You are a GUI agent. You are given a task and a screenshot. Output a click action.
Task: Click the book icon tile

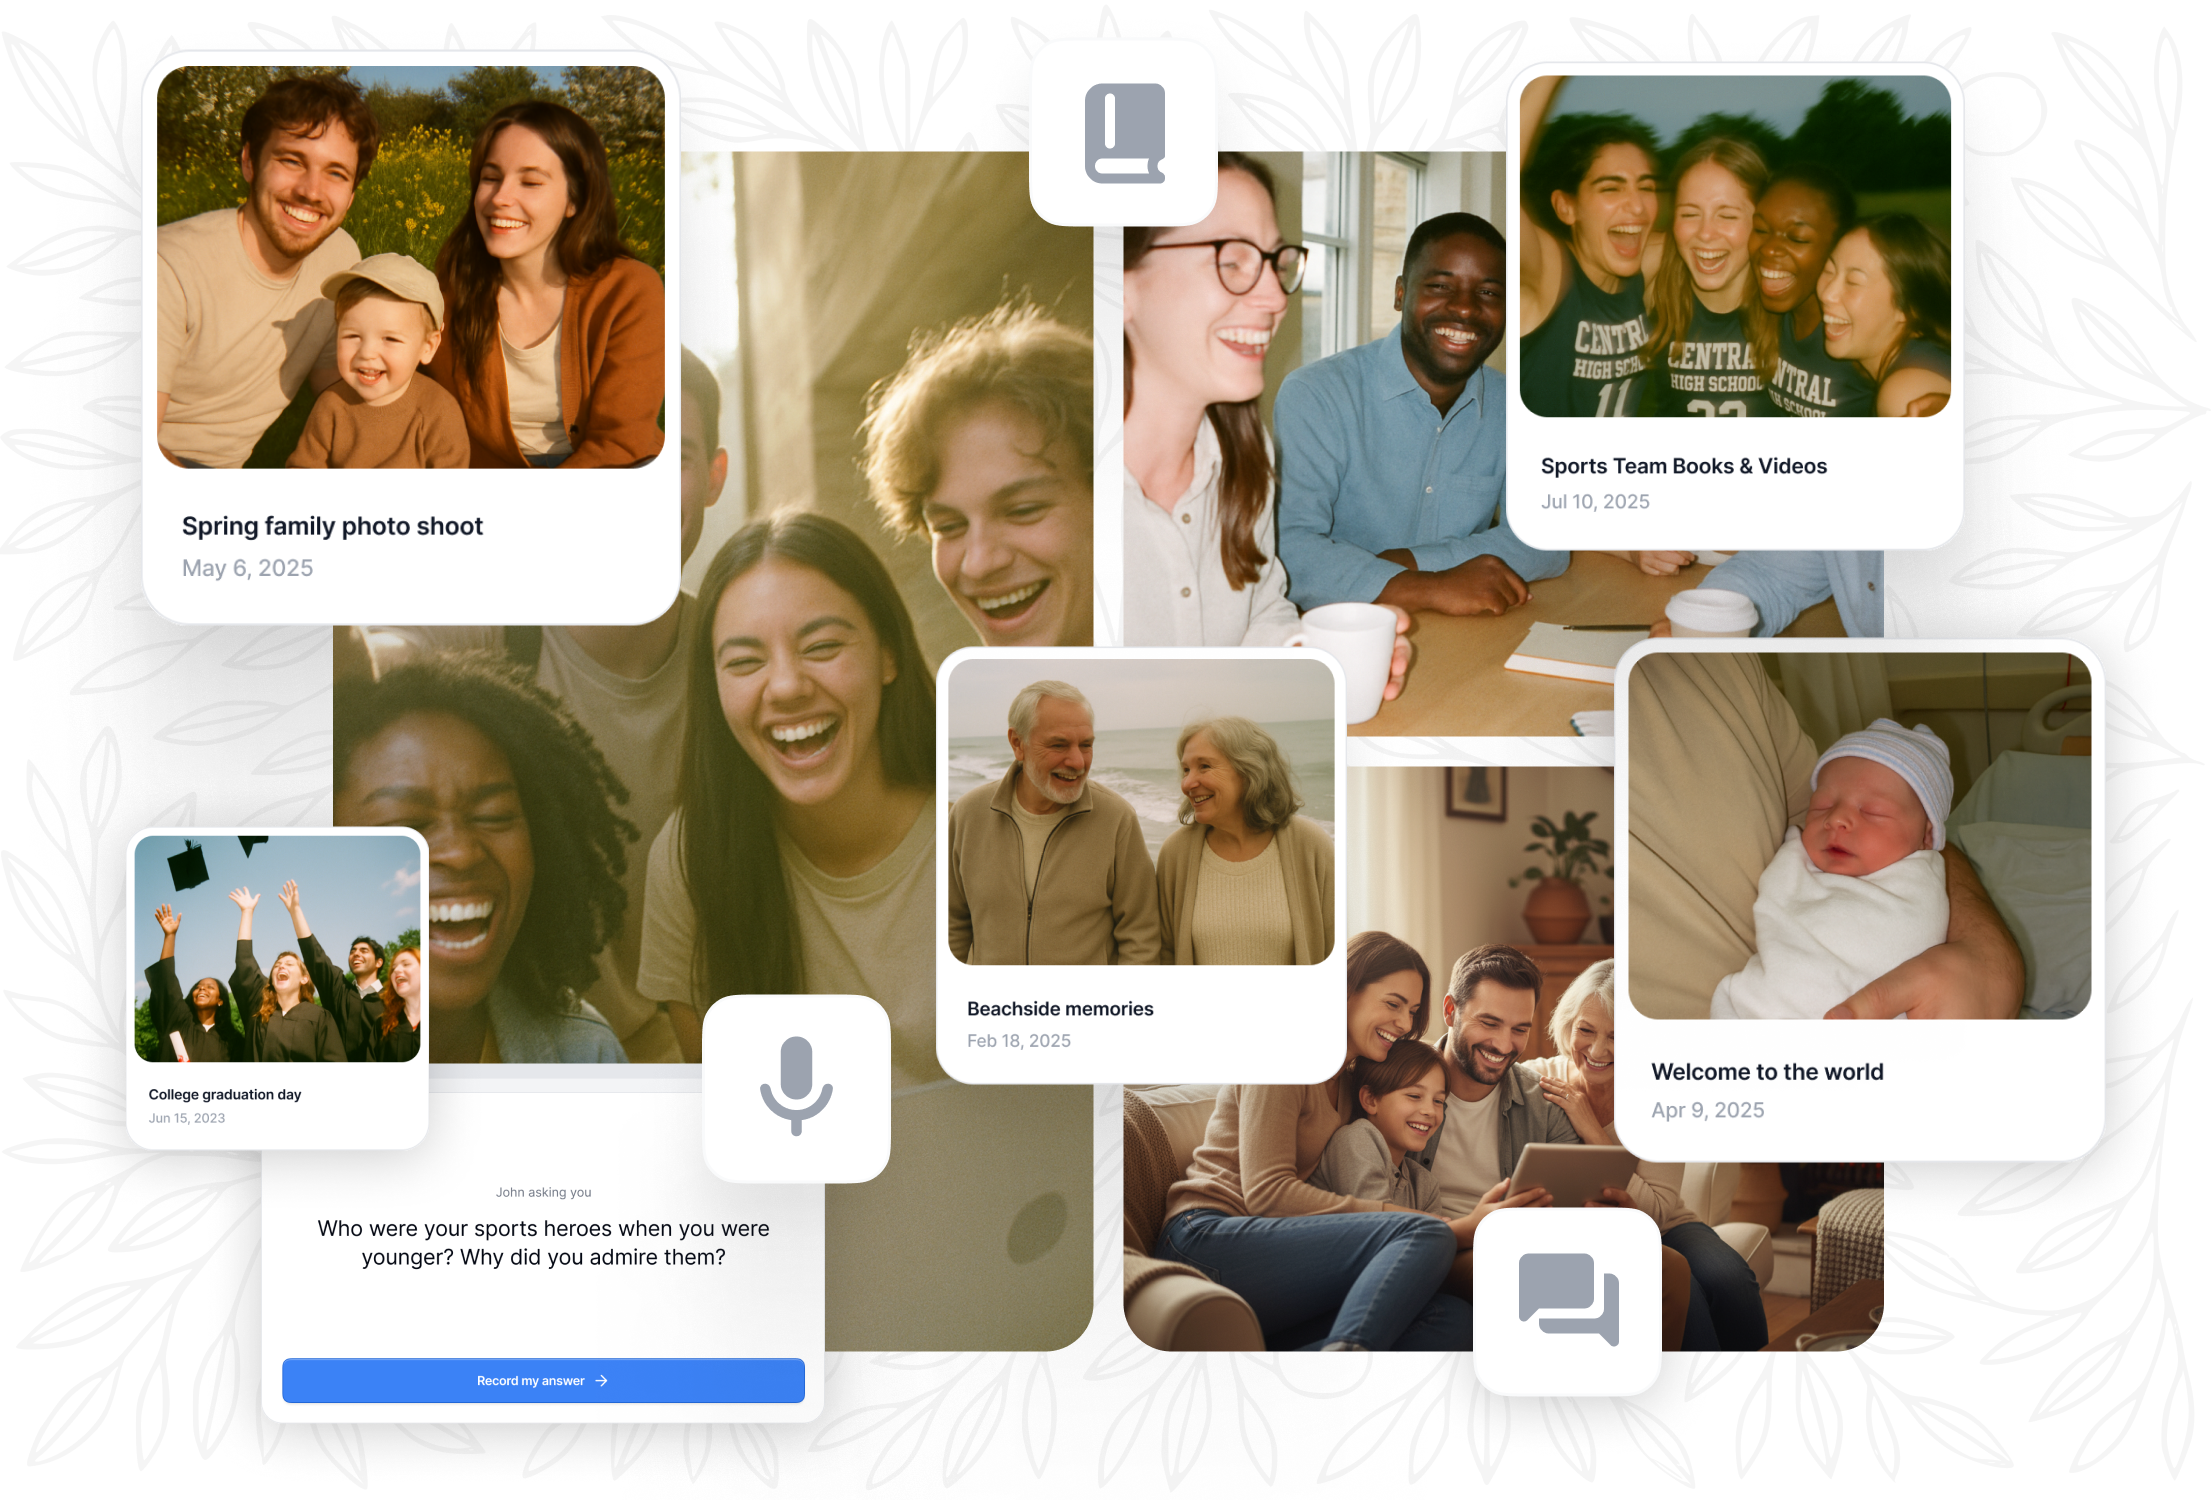1123,132
